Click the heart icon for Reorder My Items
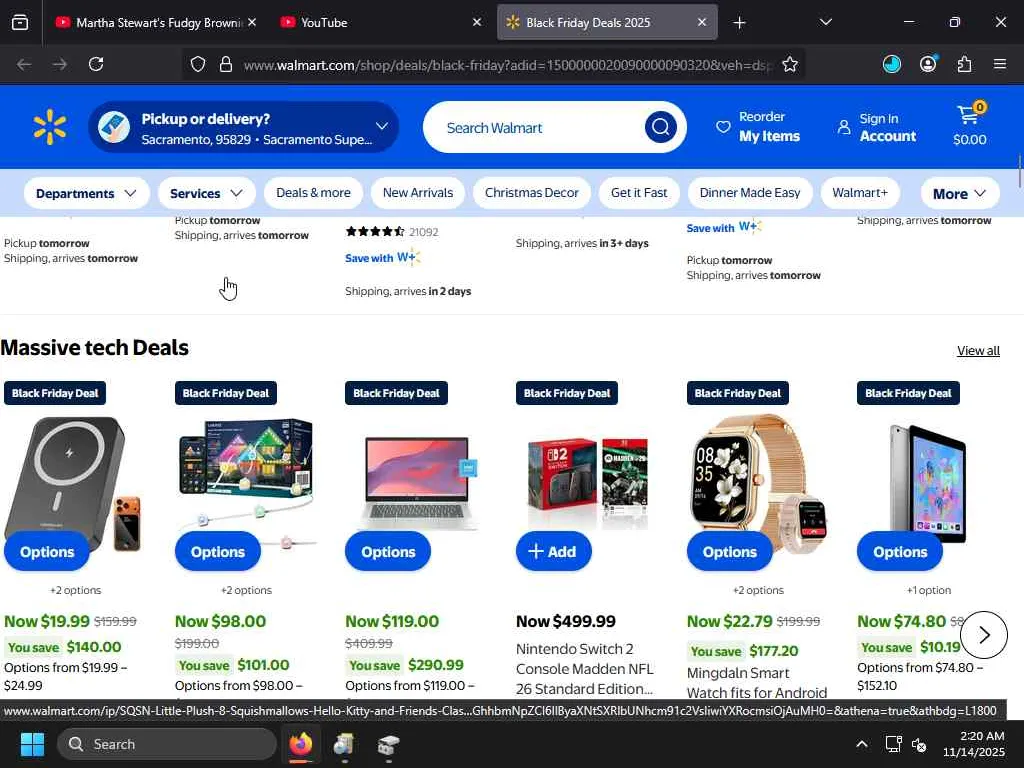The height and width of the screenshot is (768, 1024). pyautogui.click(x=723, y=127)
